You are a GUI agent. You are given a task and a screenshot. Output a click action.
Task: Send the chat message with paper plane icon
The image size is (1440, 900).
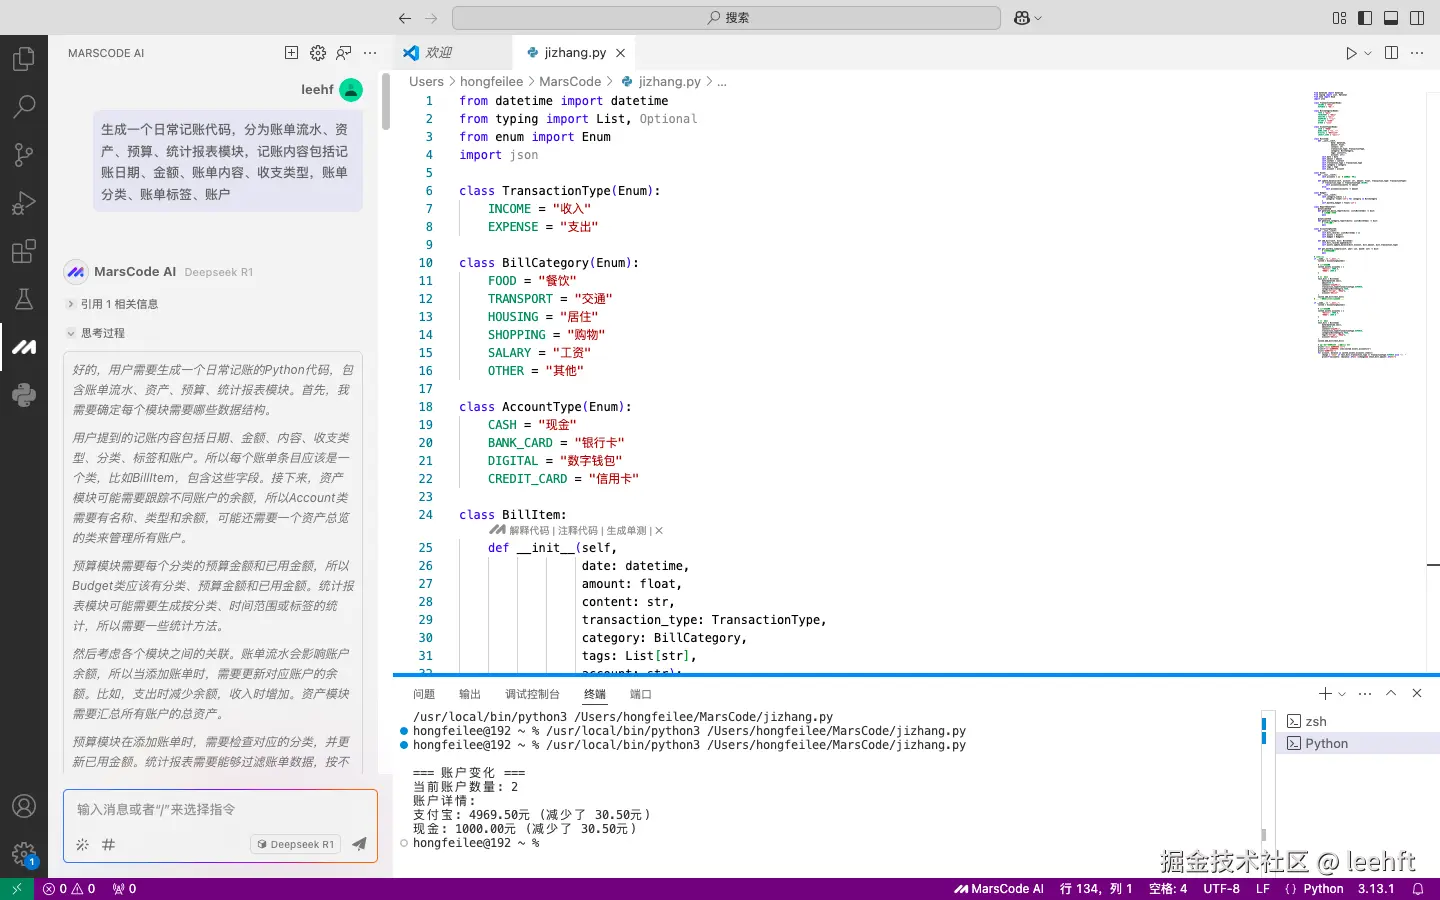click(359, 843)
